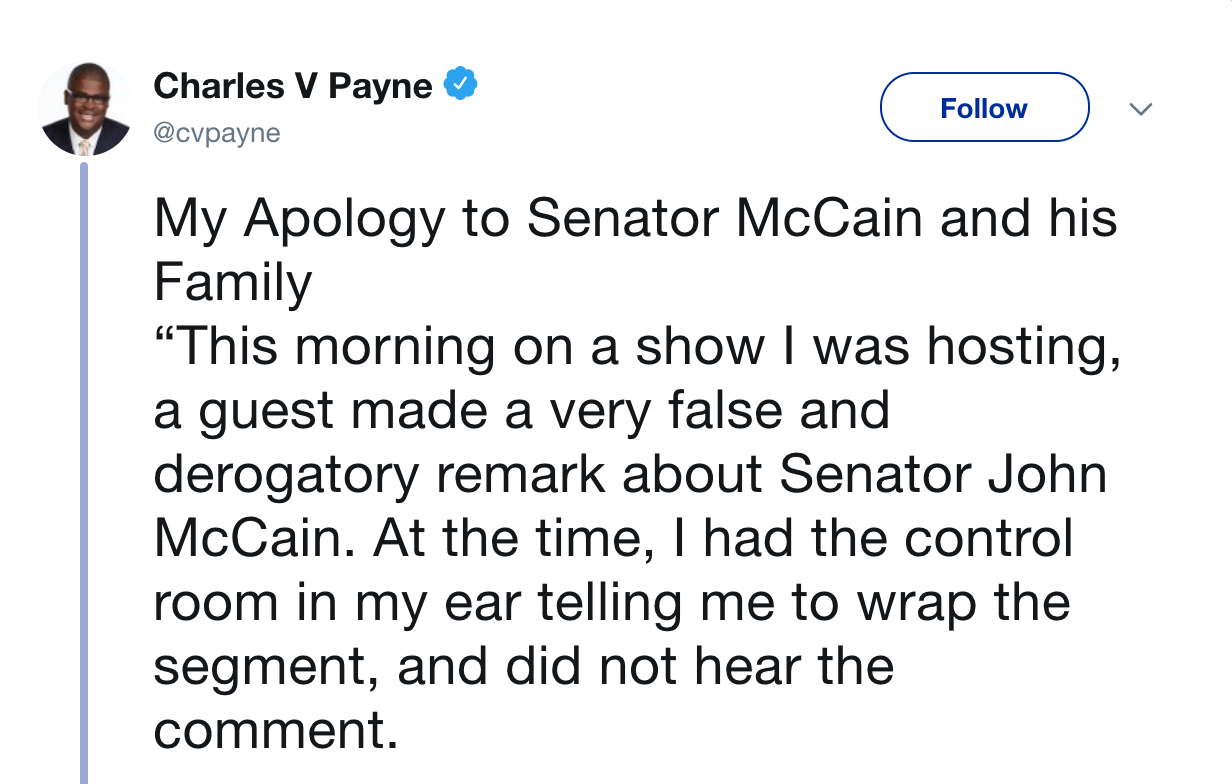The width and height of the screenshot is (1232, 784).
Task: Click the "My Apology to Senator McCain" line
Action: click(636, 221)
